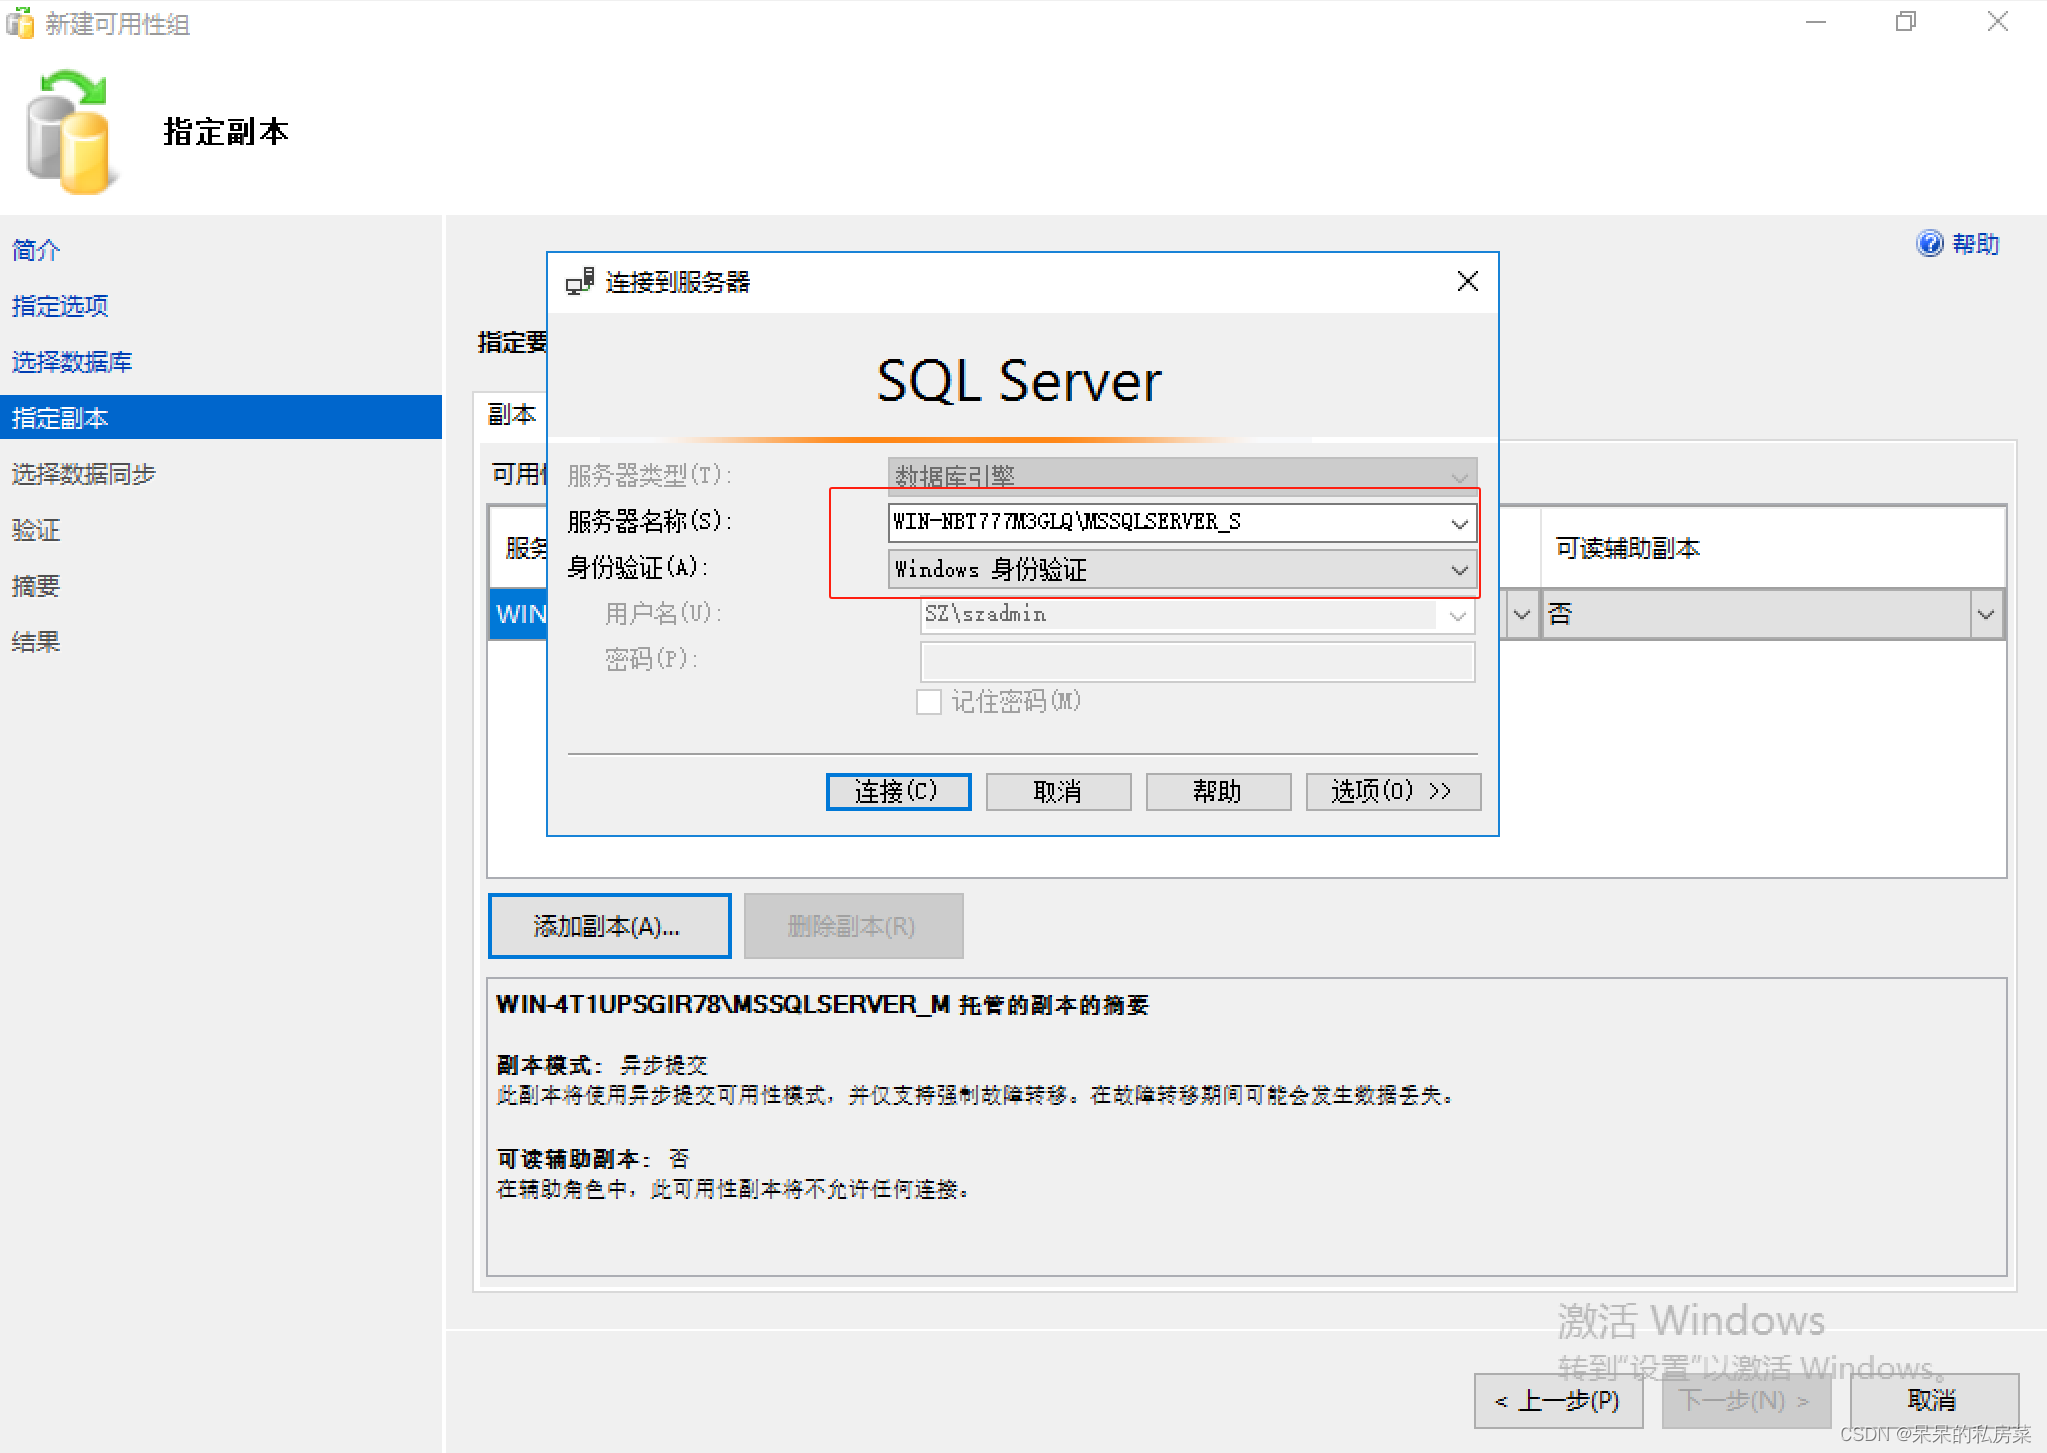Click the 添加副本(A)... button

coord(609,926)
